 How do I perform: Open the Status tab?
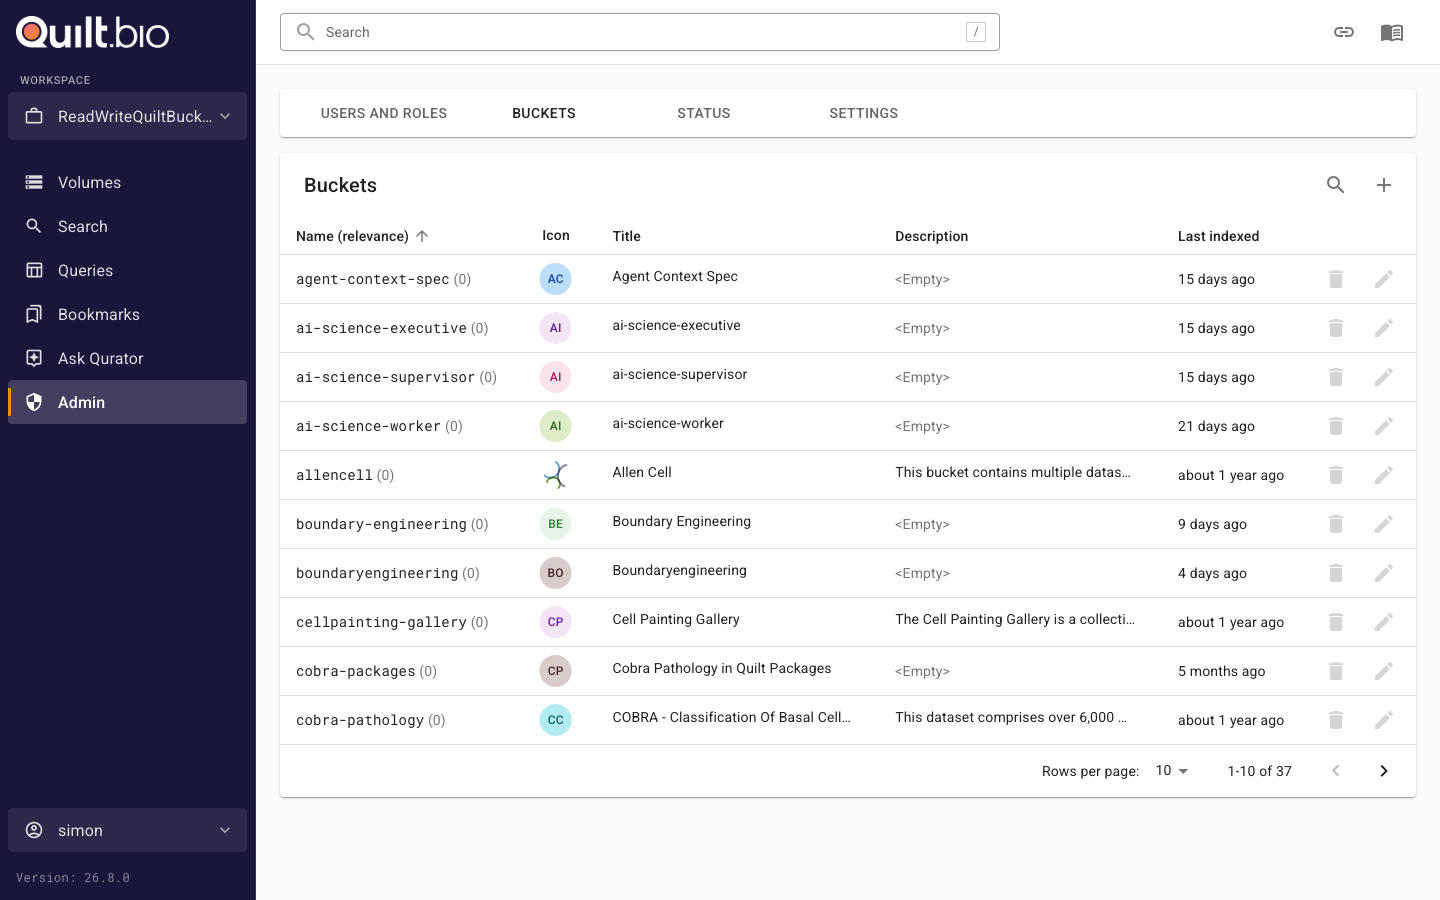(x=704, y=113)
